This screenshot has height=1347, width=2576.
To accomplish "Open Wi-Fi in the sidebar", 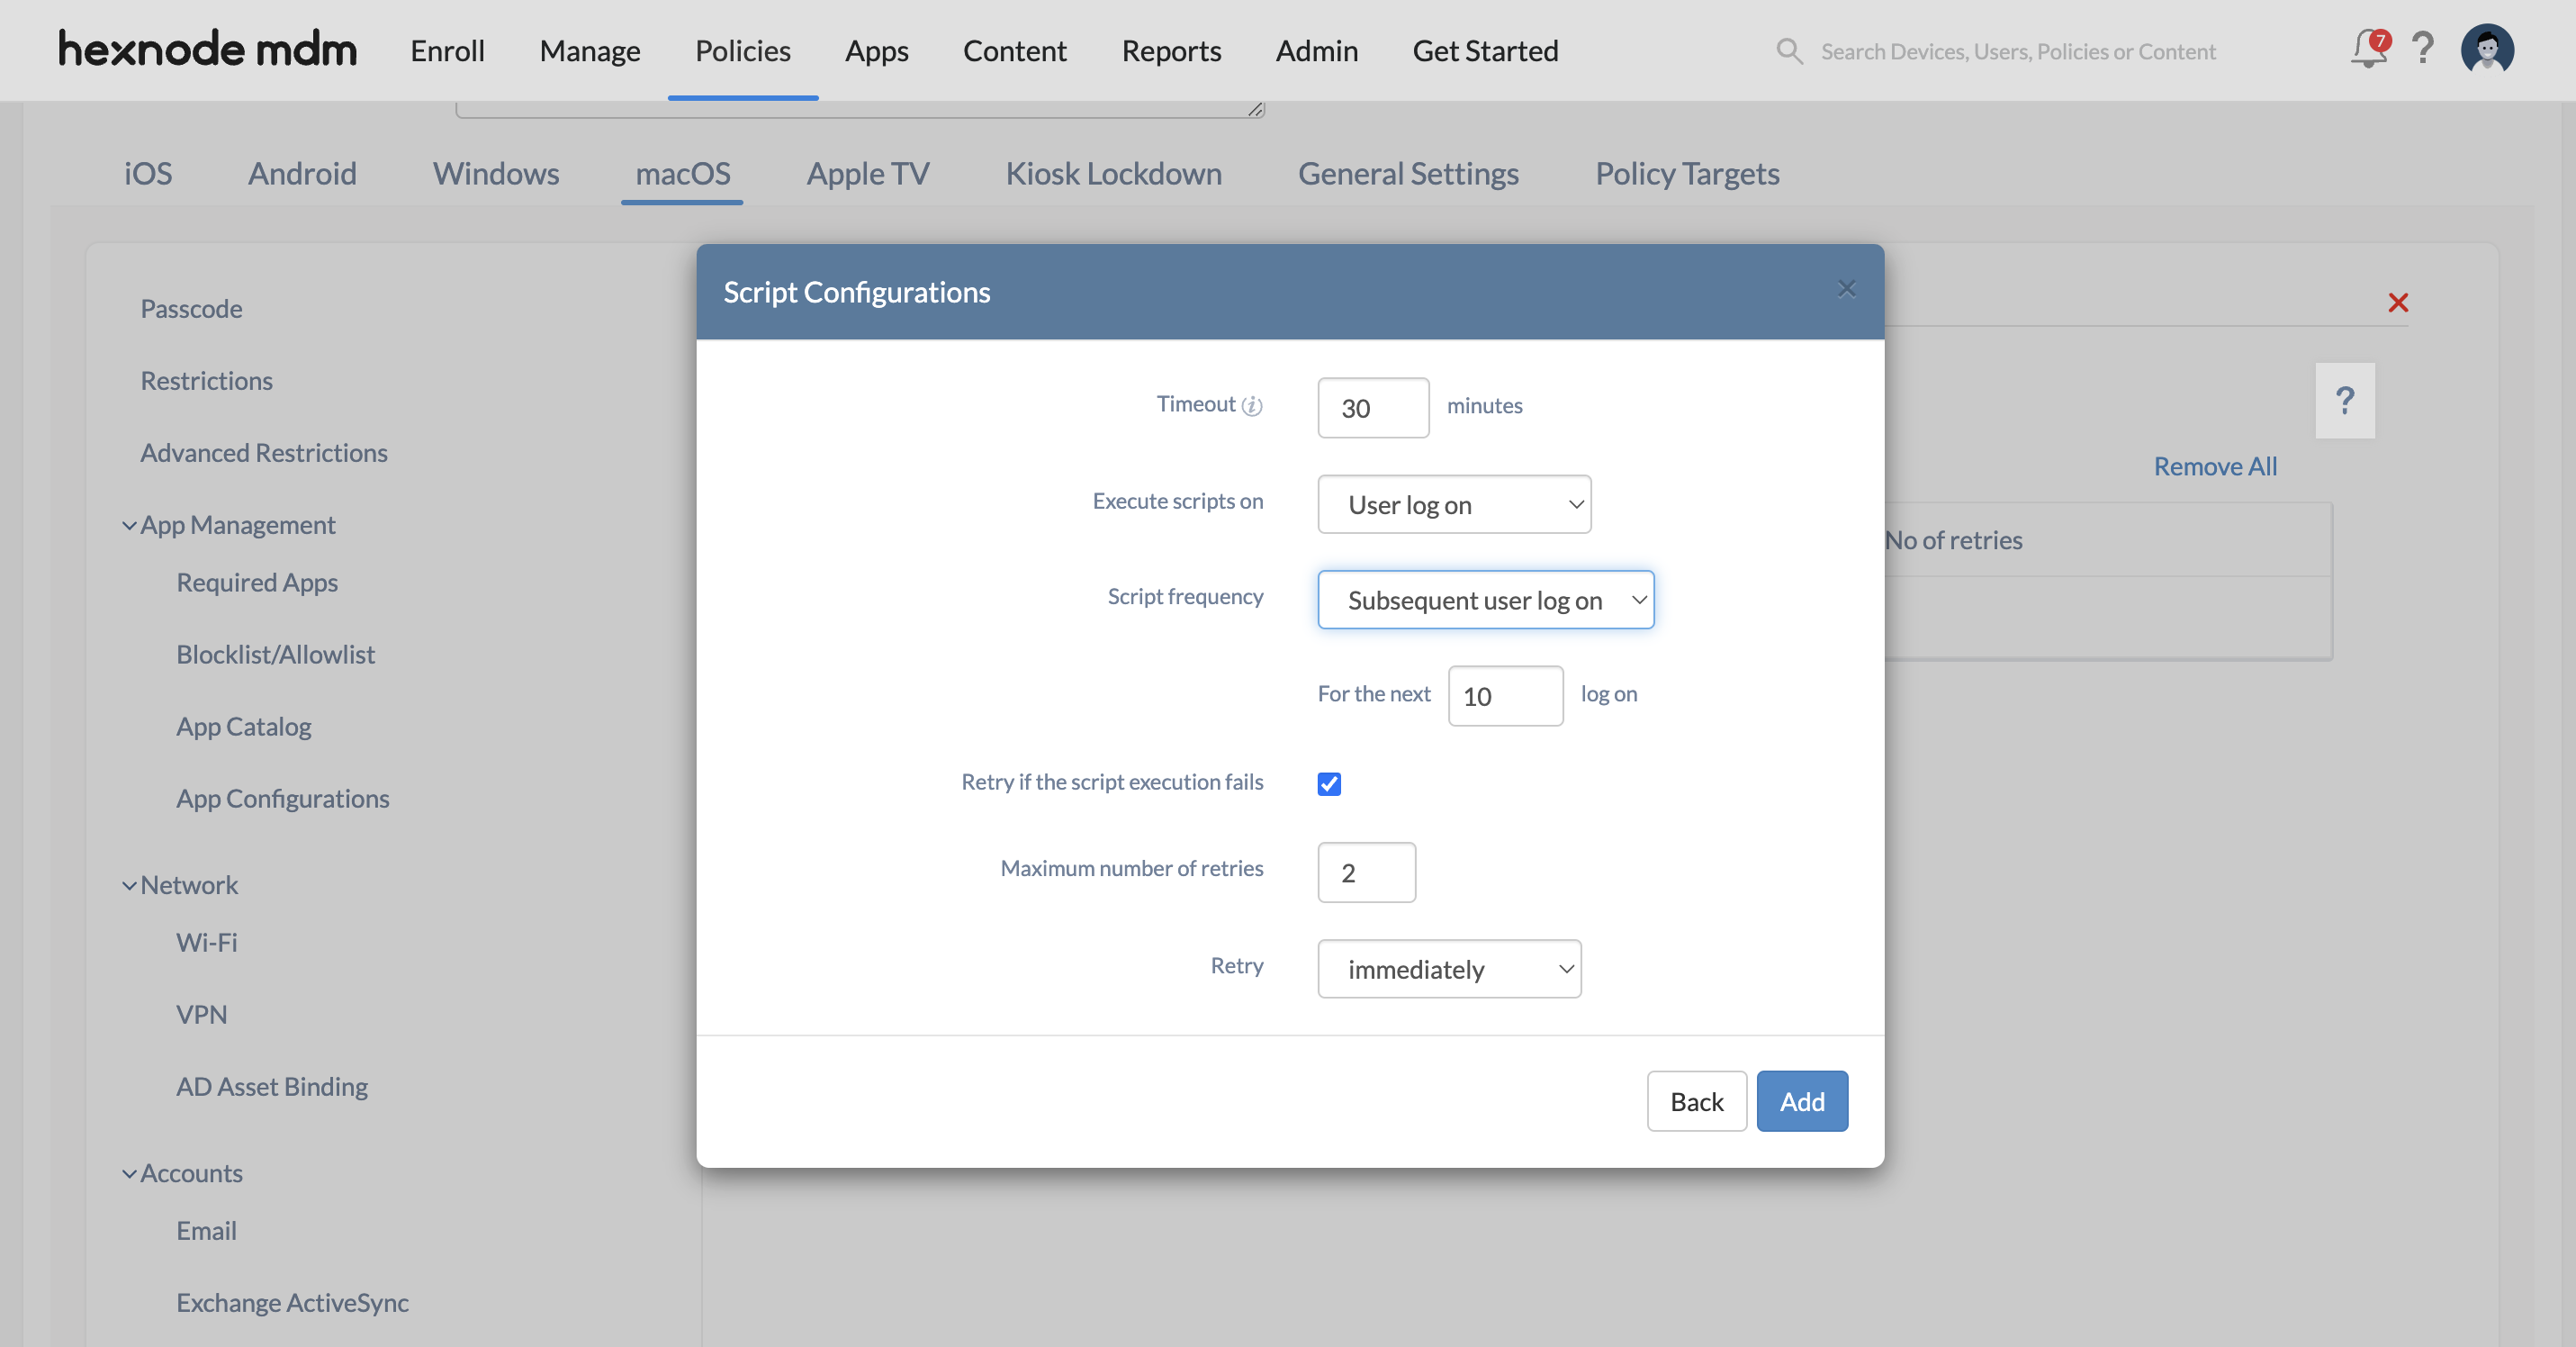I will 206,941.
